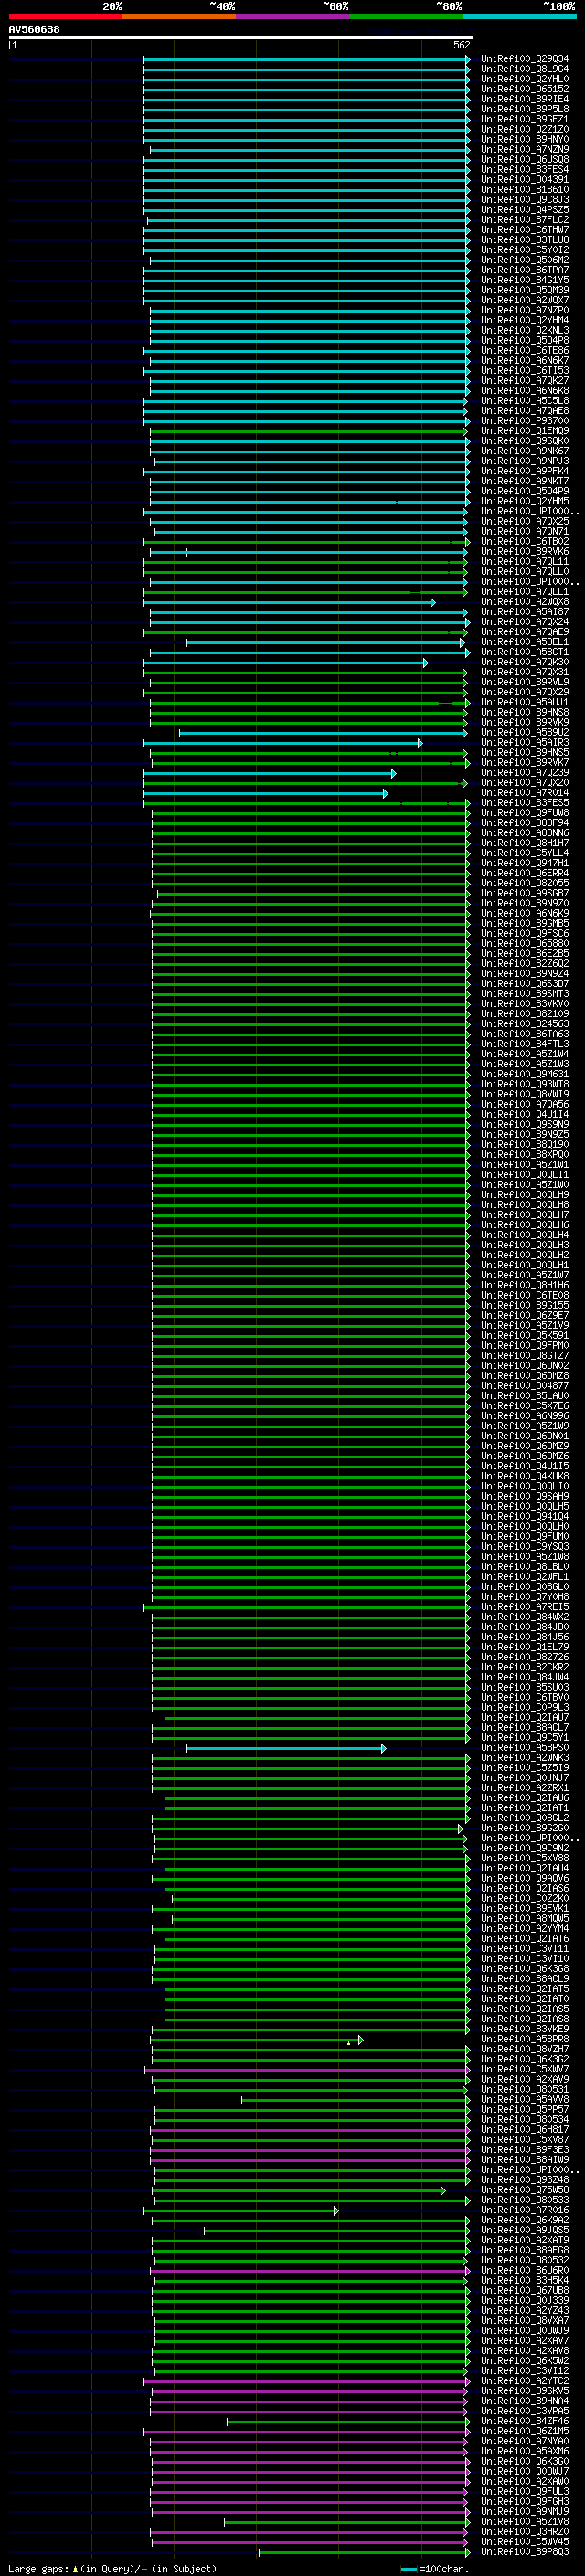Select the UniRef100_B9GEZ1 label
The image size is (585, 2576).
[524, 119]
